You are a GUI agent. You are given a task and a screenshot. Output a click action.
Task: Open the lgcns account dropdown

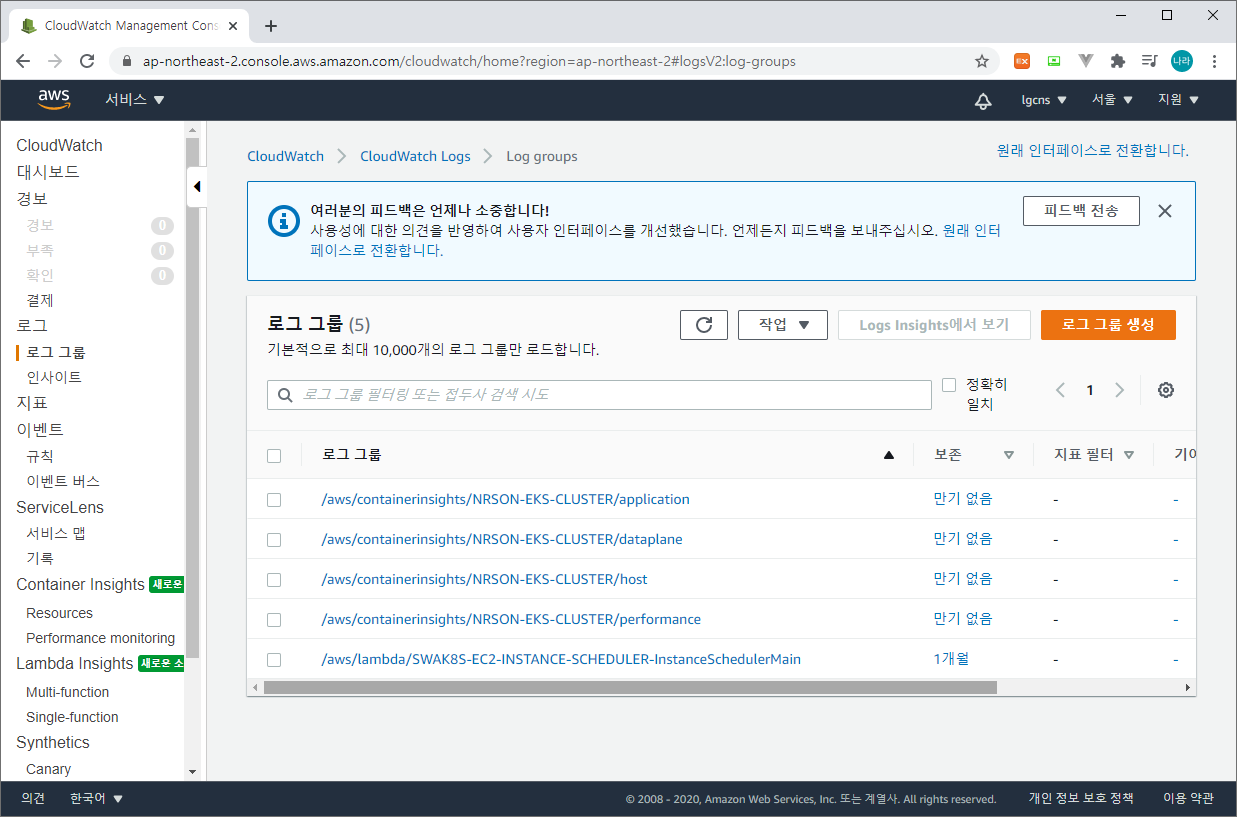pyautogui.click(x=1044, y=100)
